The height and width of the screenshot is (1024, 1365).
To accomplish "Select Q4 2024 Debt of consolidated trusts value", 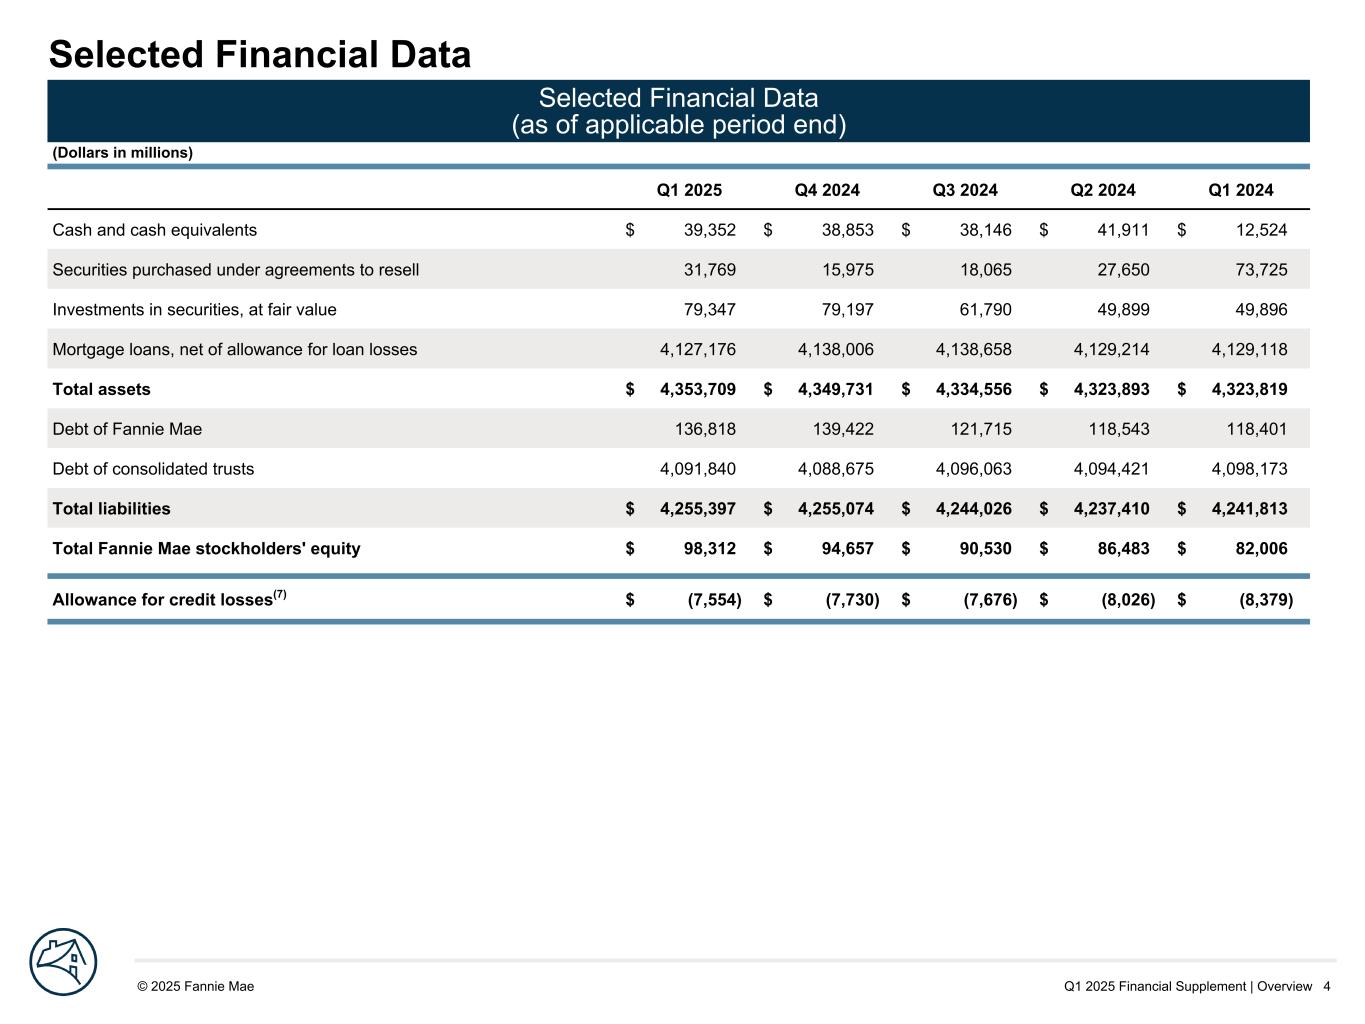I will pos(836,469).
